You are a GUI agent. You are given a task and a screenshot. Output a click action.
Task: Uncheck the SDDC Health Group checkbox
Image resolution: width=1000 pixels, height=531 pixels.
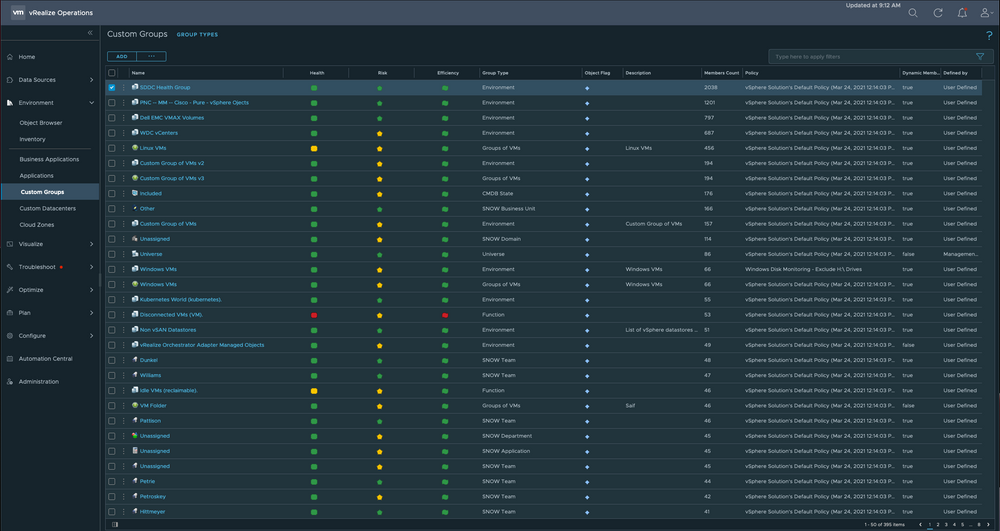pos(112,87)
